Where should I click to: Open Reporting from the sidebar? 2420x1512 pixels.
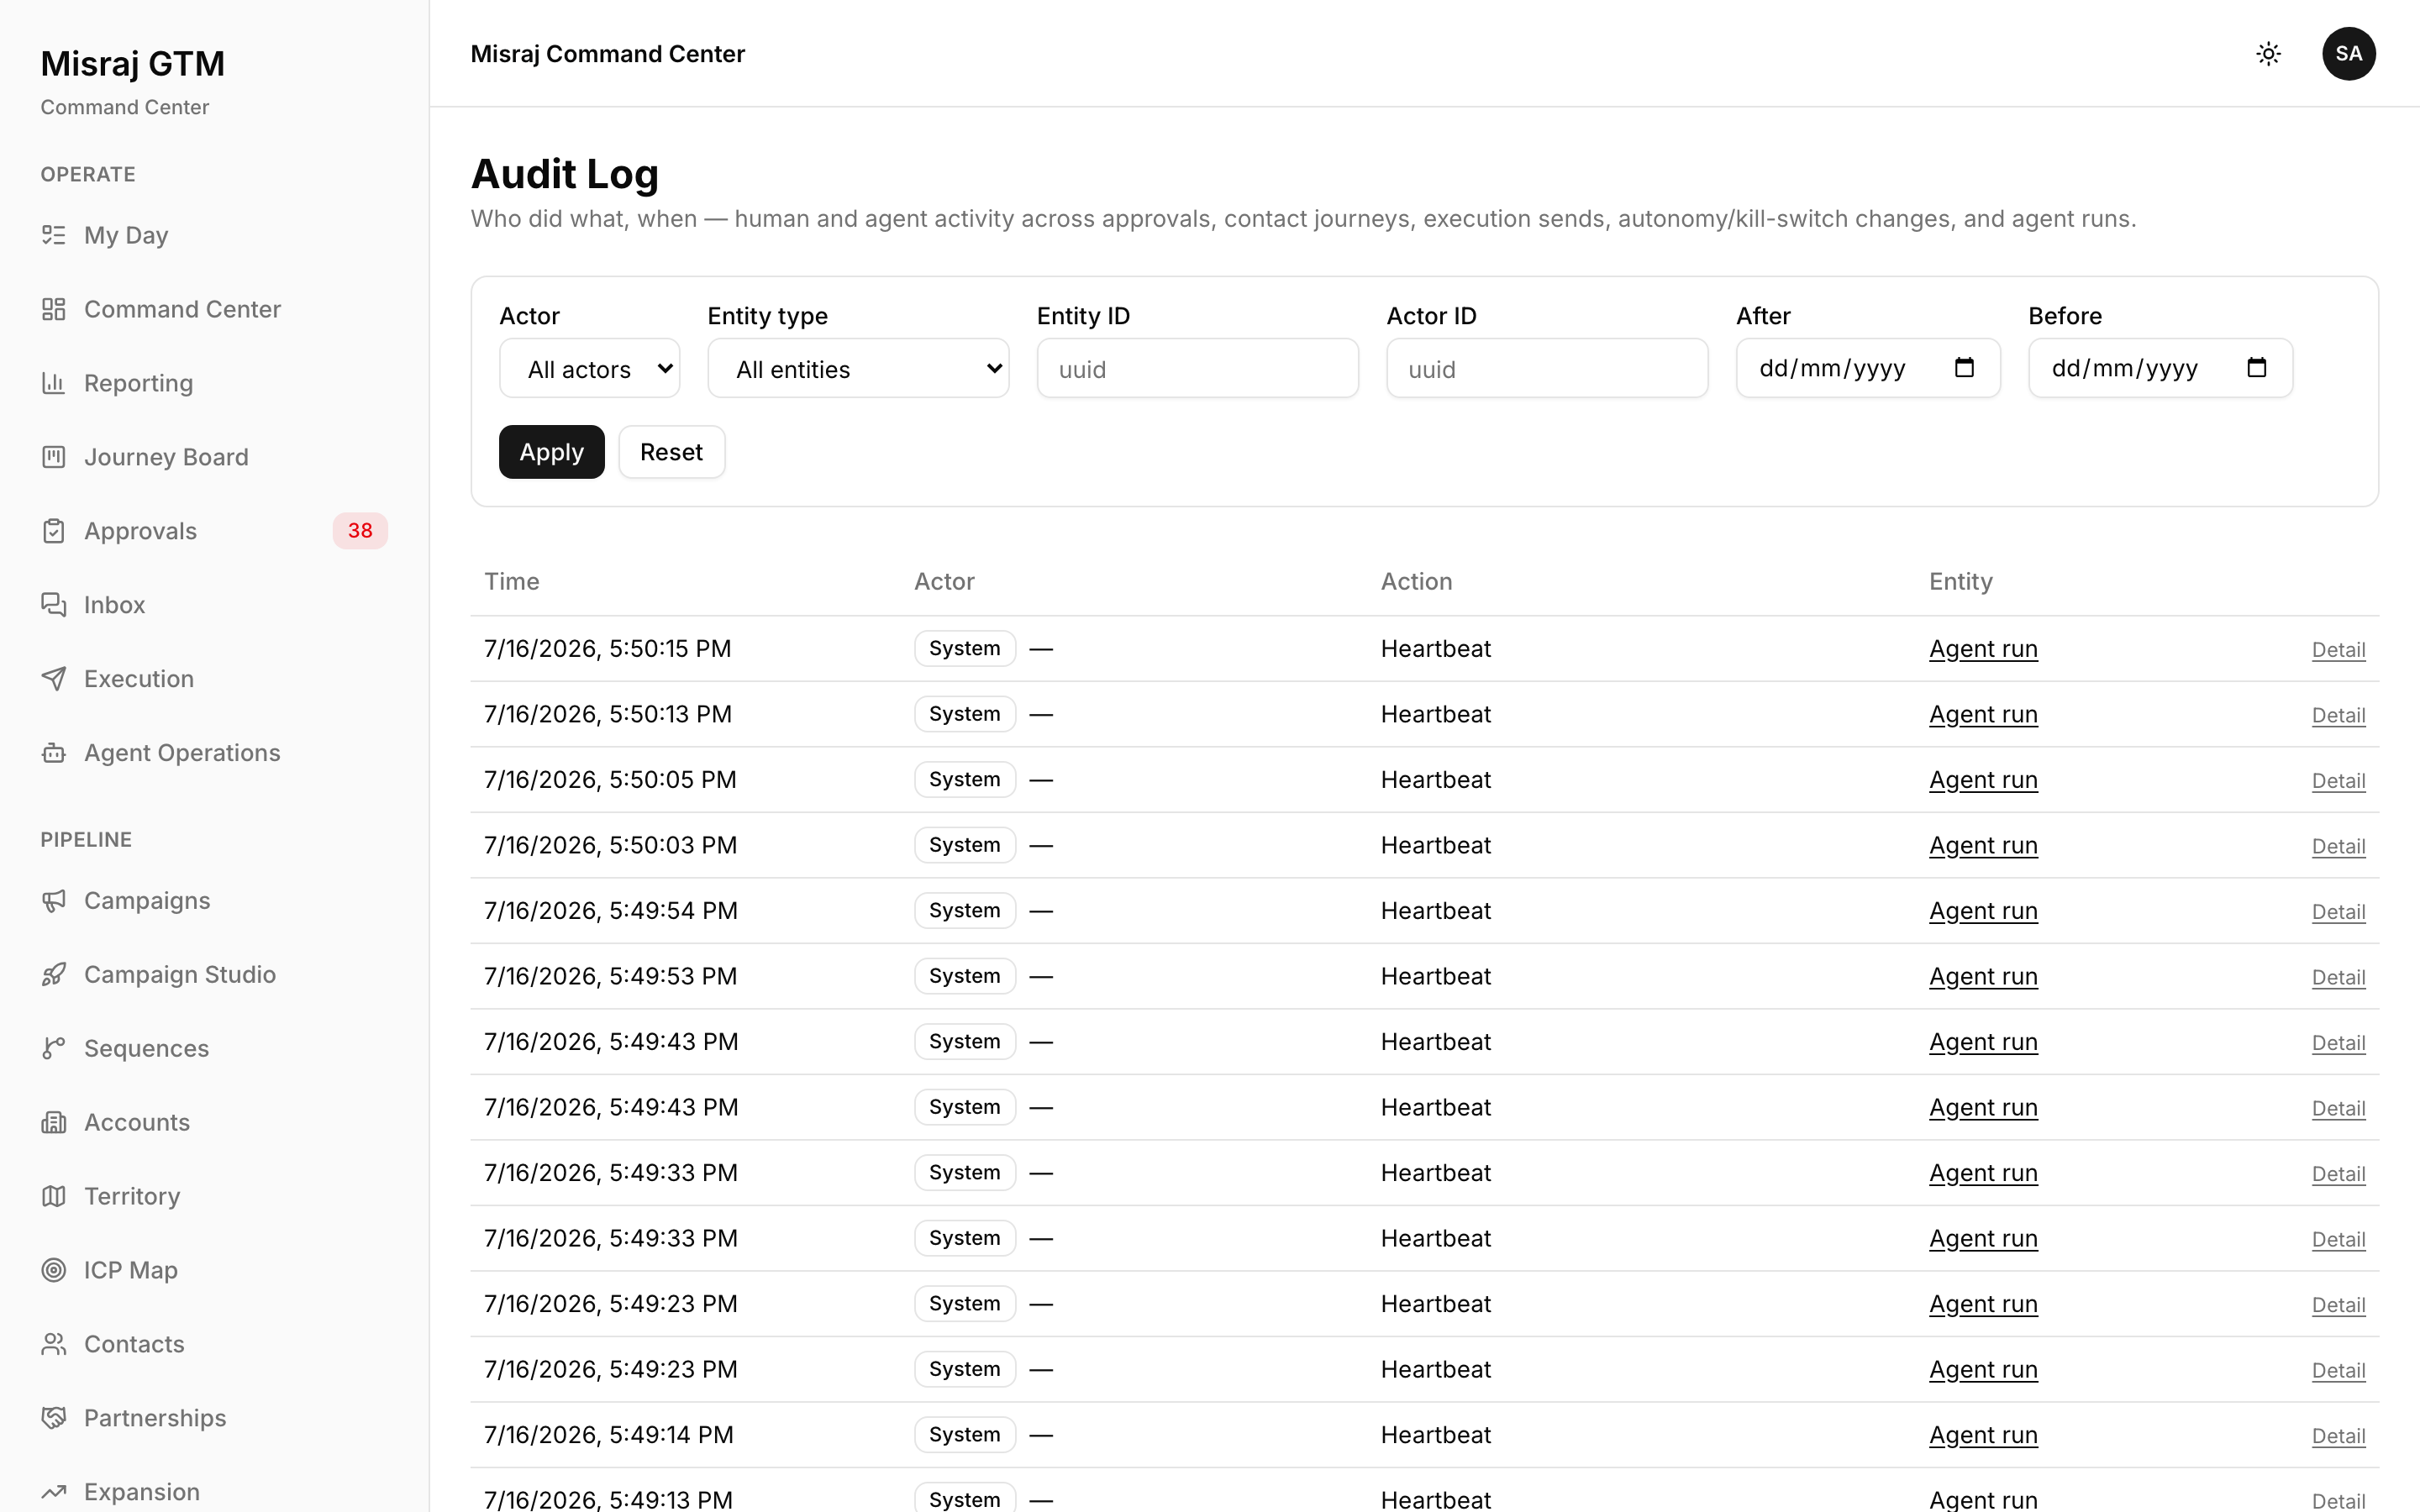(214, 383)
